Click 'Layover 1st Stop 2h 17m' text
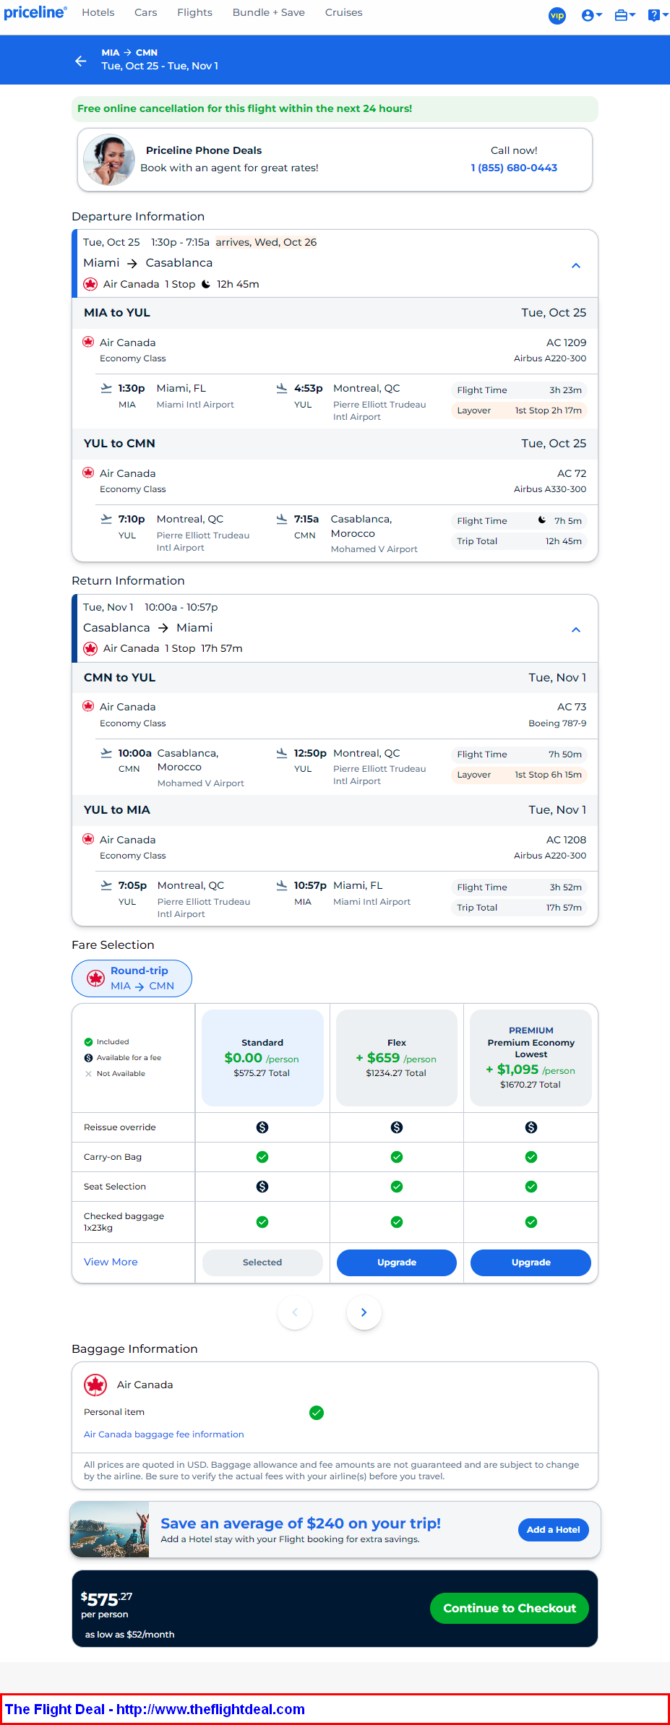The height and width of the screenshot is (1725, 670). (x=519, y=410)
